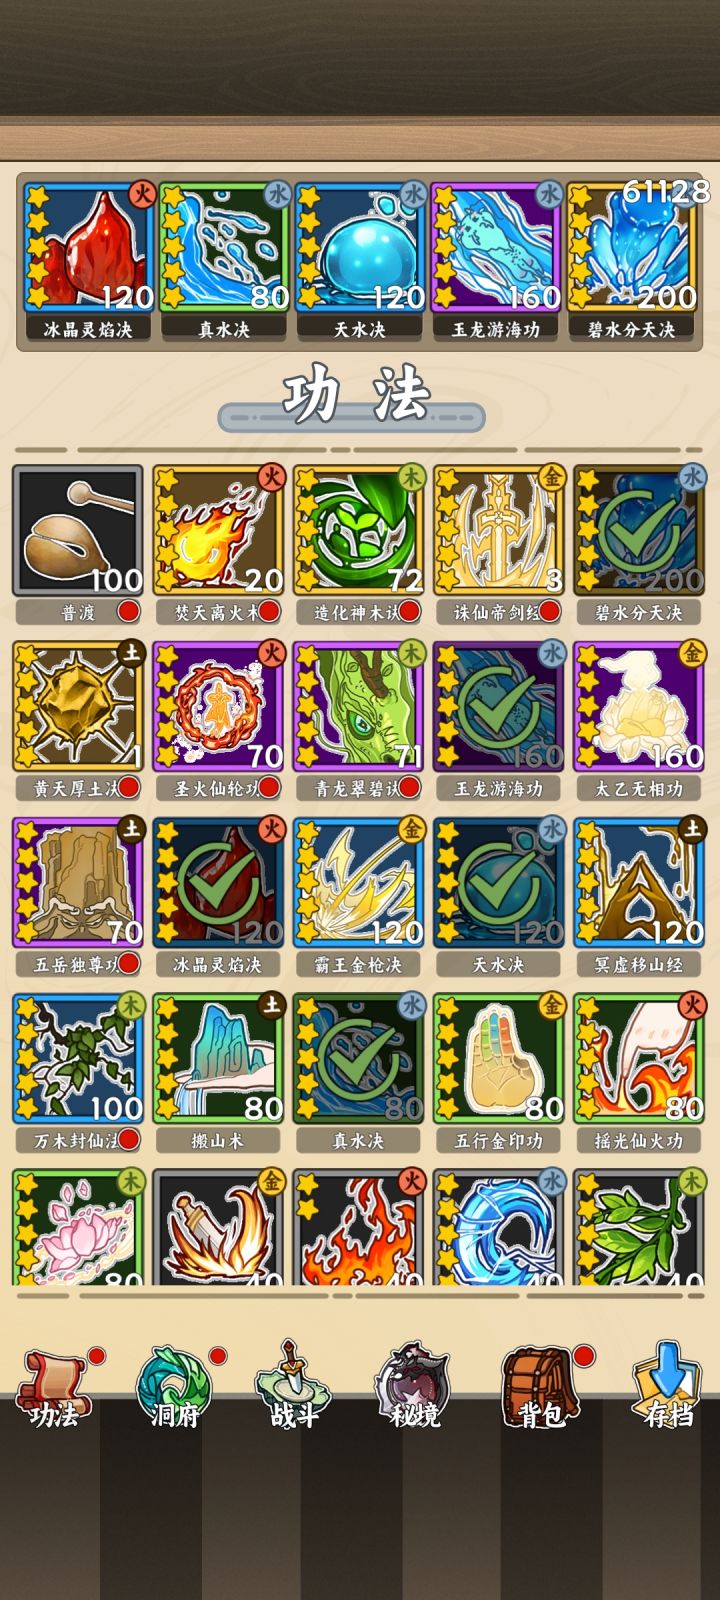This screenshot has width=720, height=1600.
Task: Pick the 五行金印功 hand skill icon
Action: point(498,1058)
